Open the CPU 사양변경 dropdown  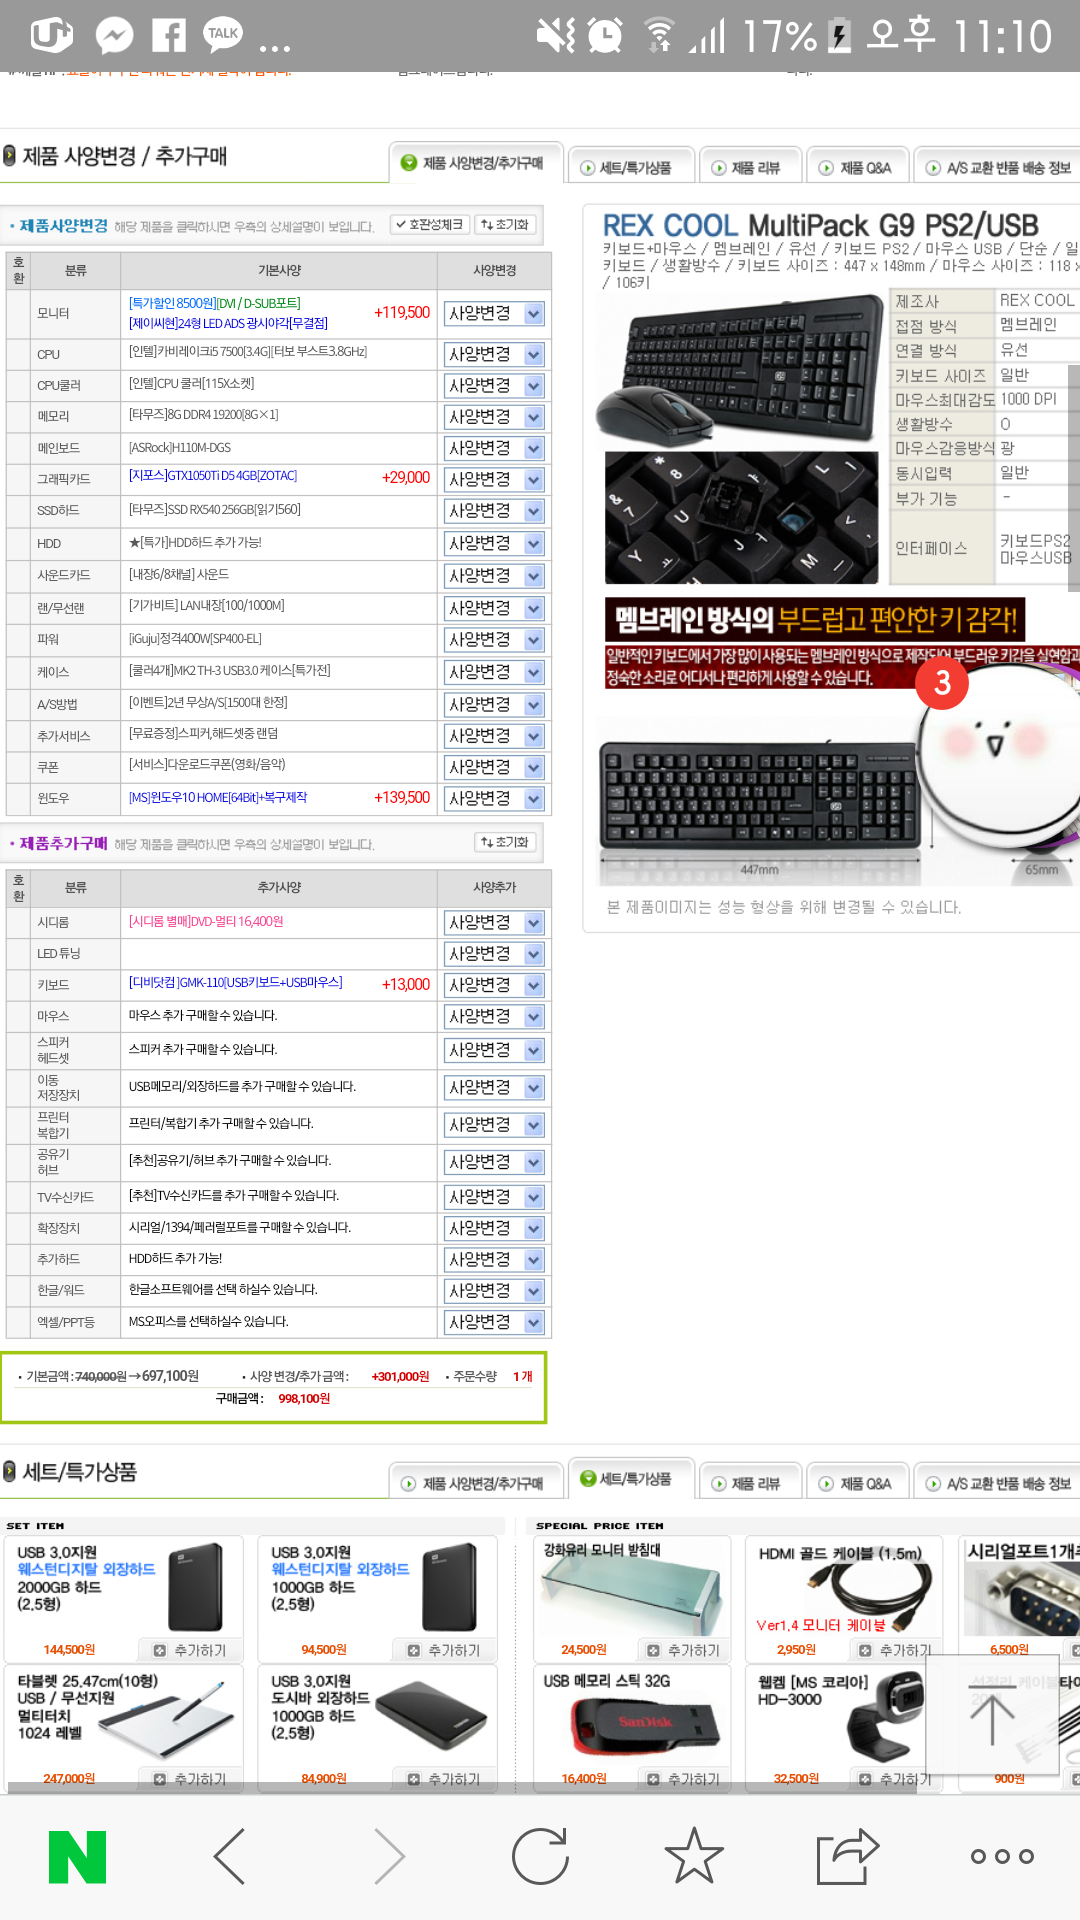click(494, 354)
